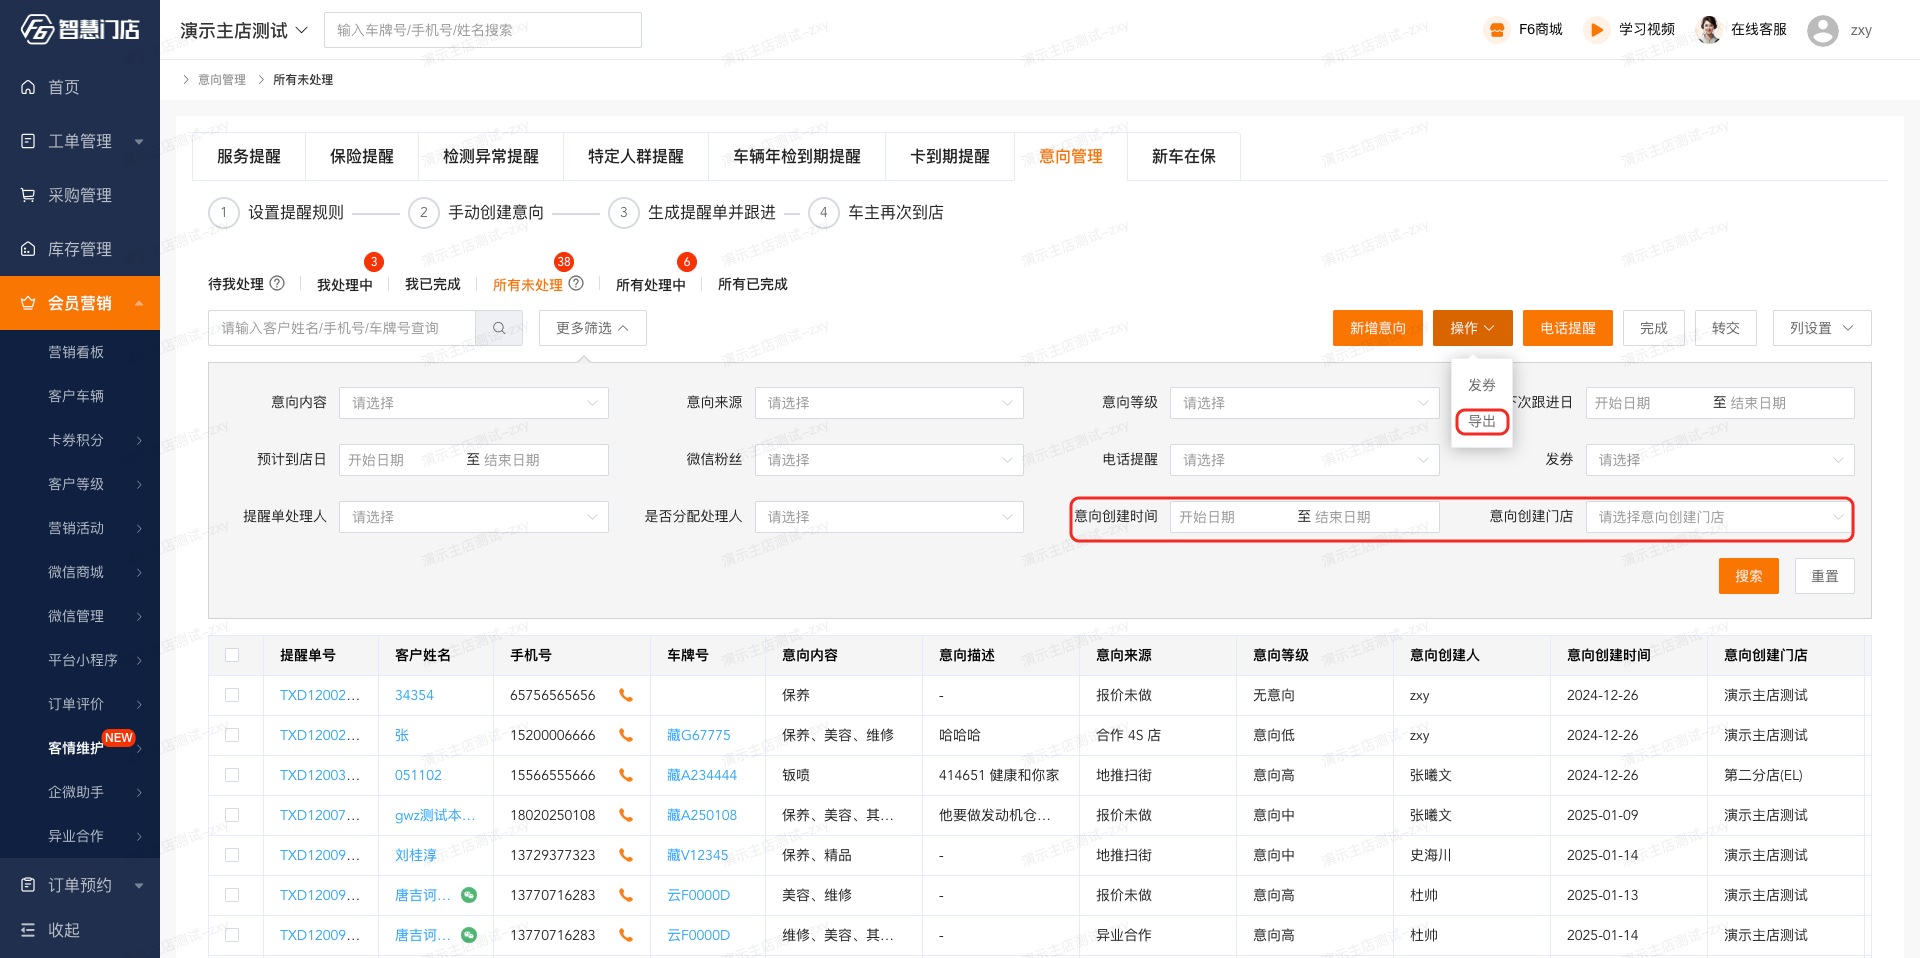Click the magnifier search icon button
This screenshot has width=1920, height=958.
click(499, 328)
